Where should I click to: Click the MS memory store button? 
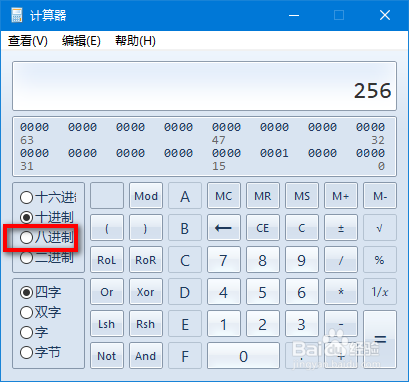pos(302,196)
